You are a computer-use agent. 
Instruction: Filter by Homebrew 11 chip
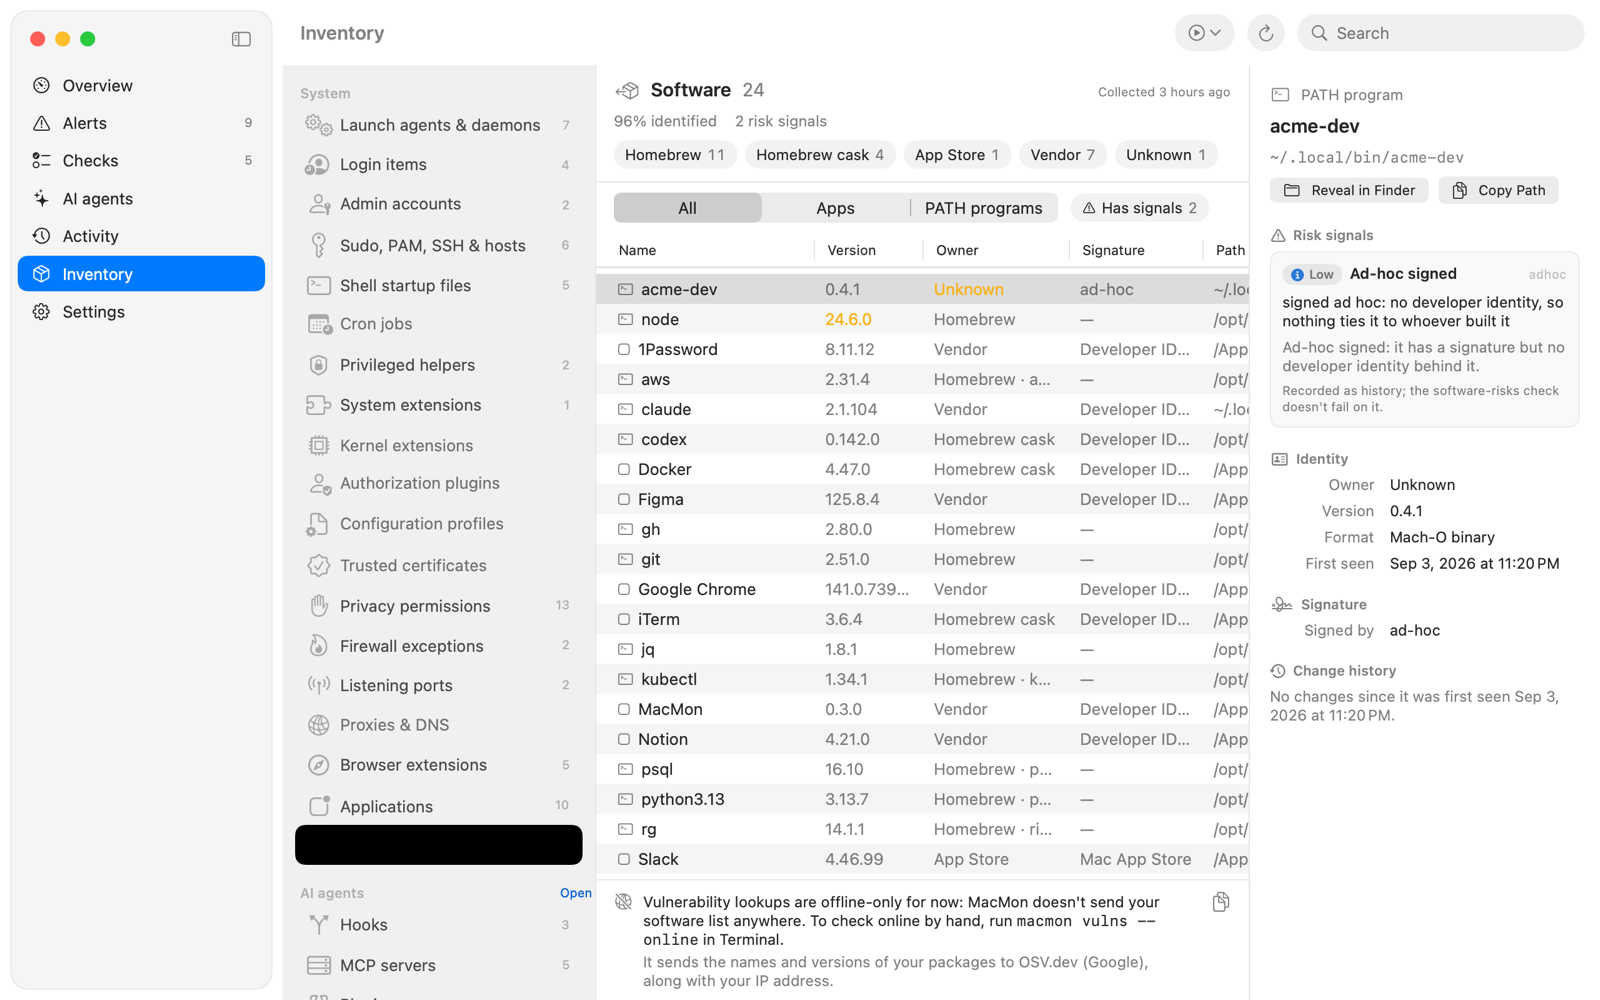click(675, 155)
